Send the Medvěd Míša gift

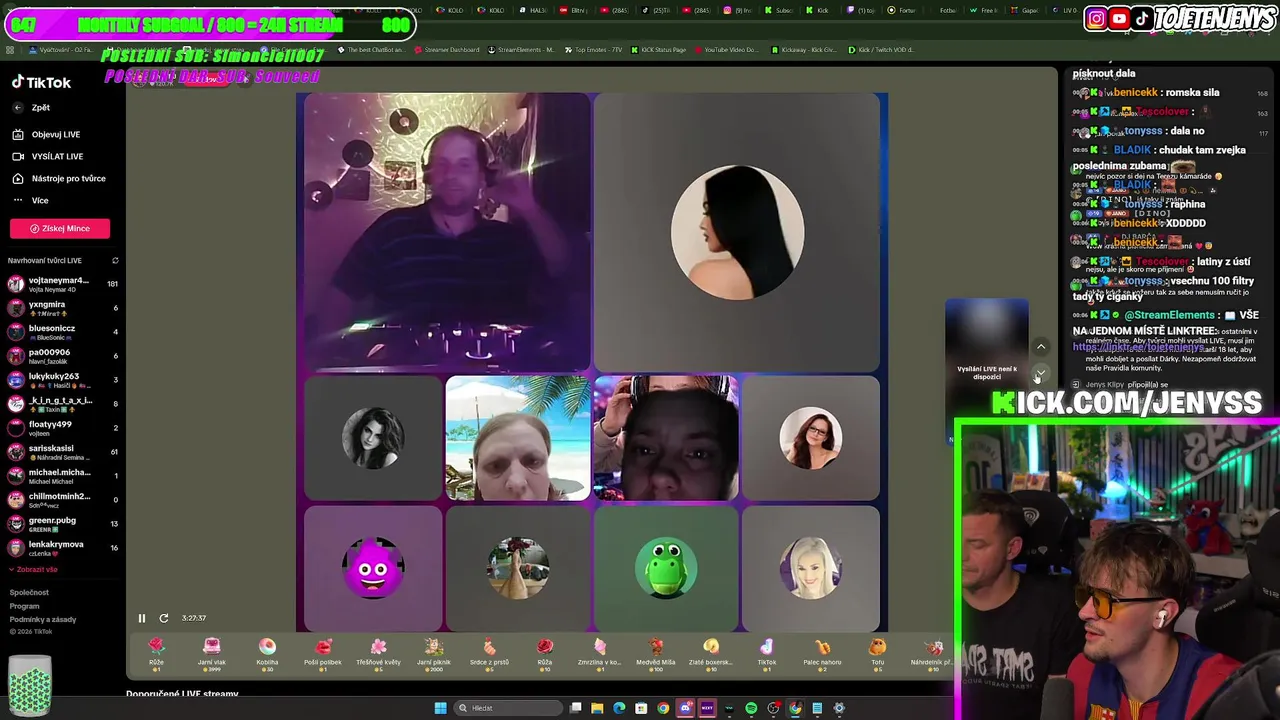point(656,653)
